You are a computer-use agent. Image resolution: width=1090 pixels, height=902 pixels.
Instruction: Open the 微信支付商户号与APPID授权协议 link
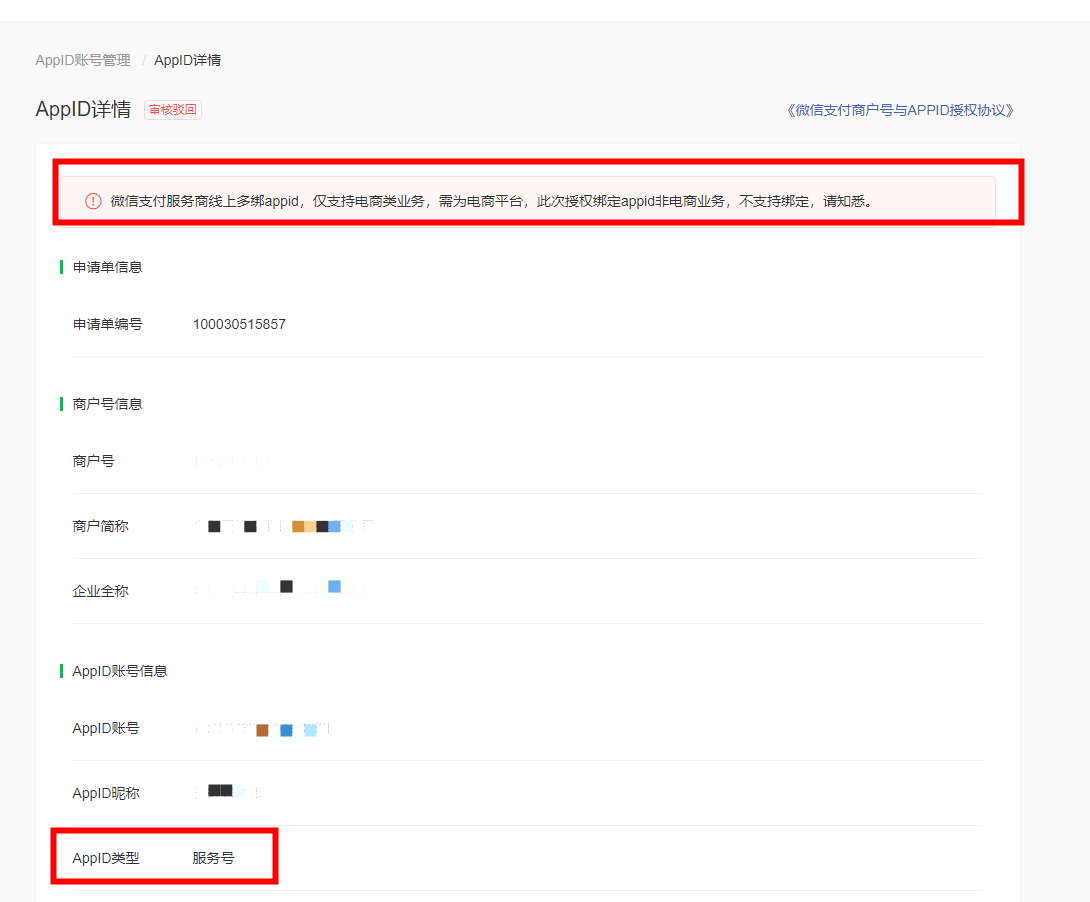point(900,110)
